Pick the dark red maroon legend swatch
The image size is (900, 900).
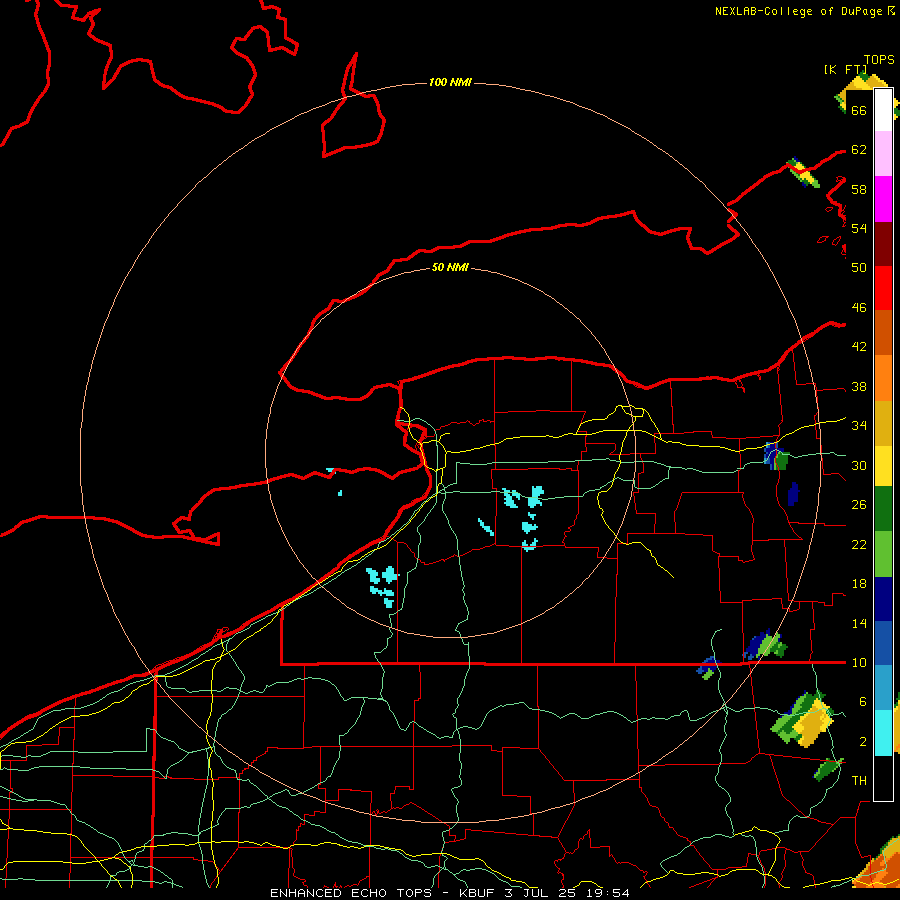tap(883, 244)
